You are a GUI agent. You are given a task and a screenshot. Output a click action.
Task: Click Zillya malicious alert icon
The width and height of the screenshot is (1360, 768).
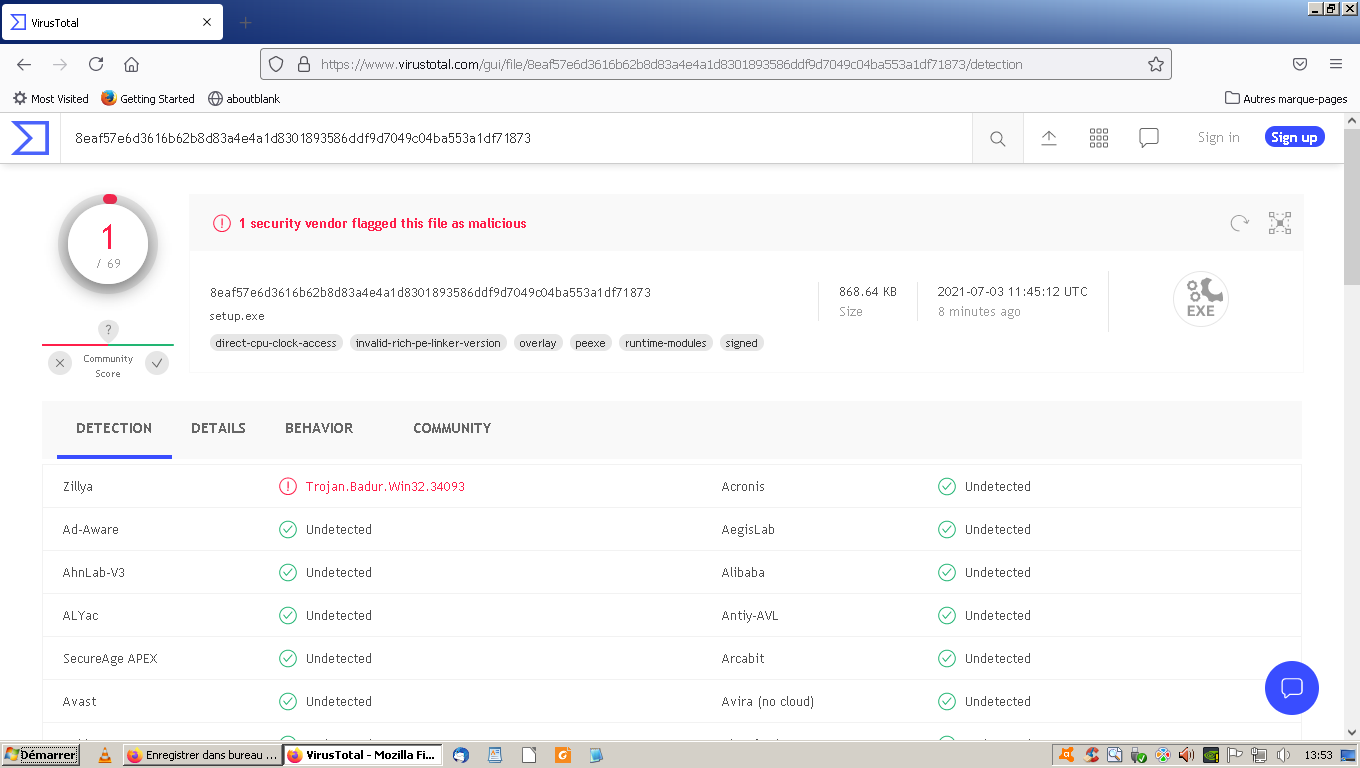(x=288, y=487)
